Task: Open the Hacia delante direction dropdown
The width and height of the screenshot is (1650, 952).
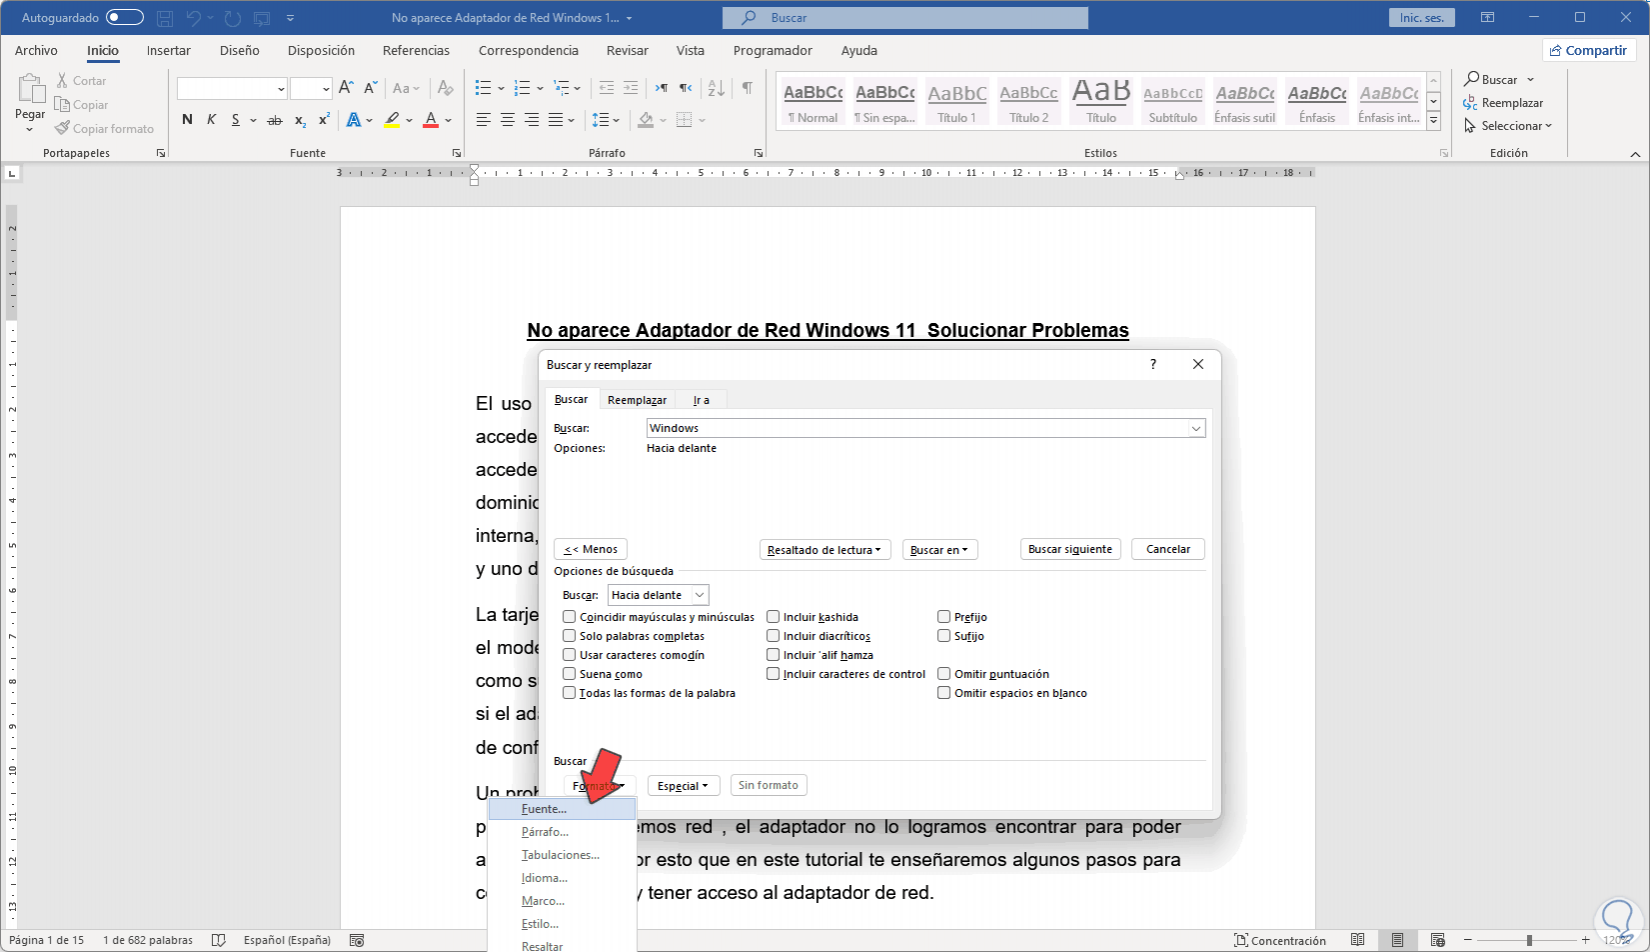Action: pos(700,595)
